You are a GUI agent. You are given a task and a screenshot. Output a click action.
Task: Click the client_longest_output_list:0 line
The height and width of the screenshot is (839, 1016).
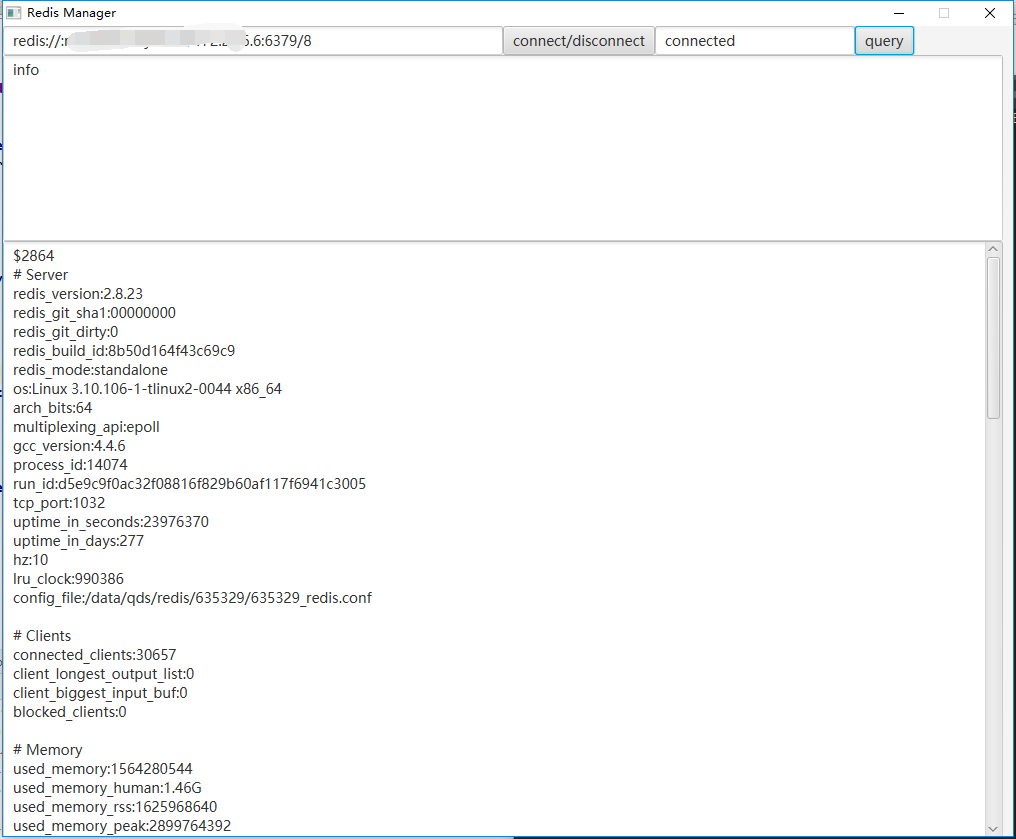[104, 674]
